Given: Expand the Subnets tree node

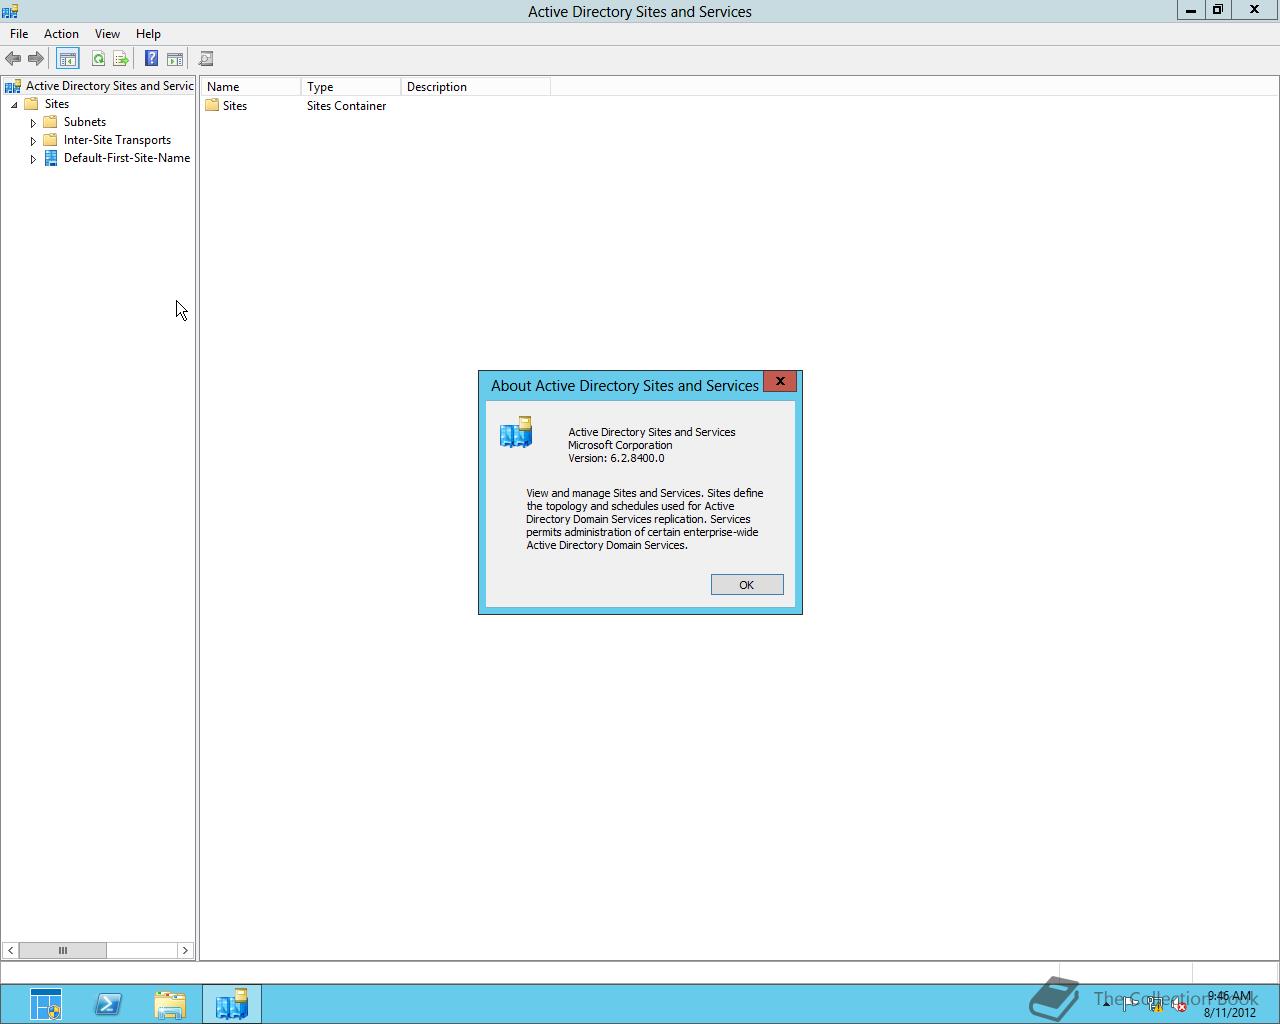Looking at the screenshot, I should pos(33,122).
